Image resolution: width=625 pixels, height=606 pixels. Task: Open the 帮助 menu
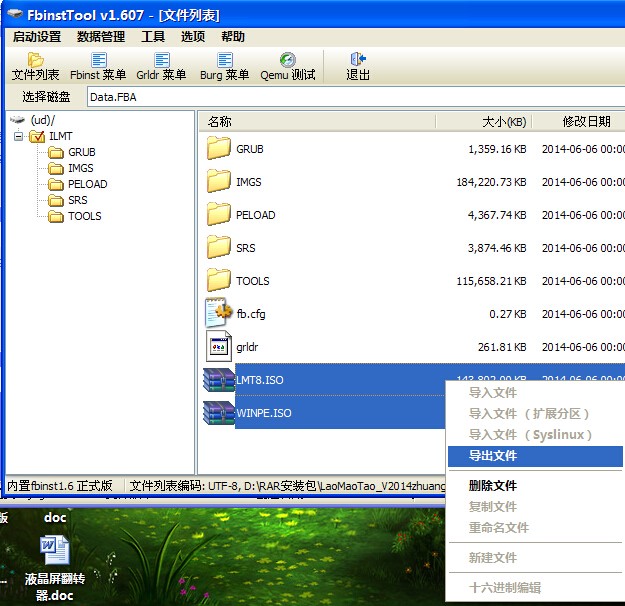(233, 37)
